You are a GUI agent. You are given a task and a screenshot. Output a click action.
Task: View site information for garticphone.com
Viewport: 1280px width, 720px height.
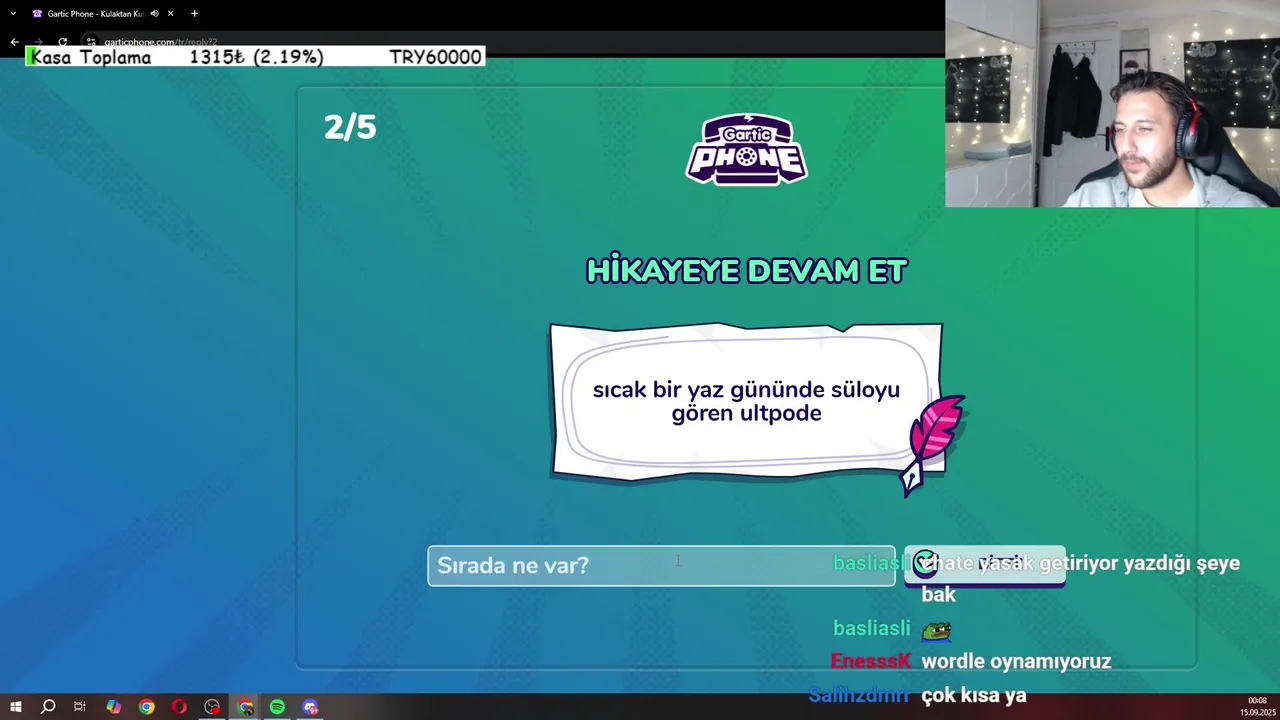[91, 42]
